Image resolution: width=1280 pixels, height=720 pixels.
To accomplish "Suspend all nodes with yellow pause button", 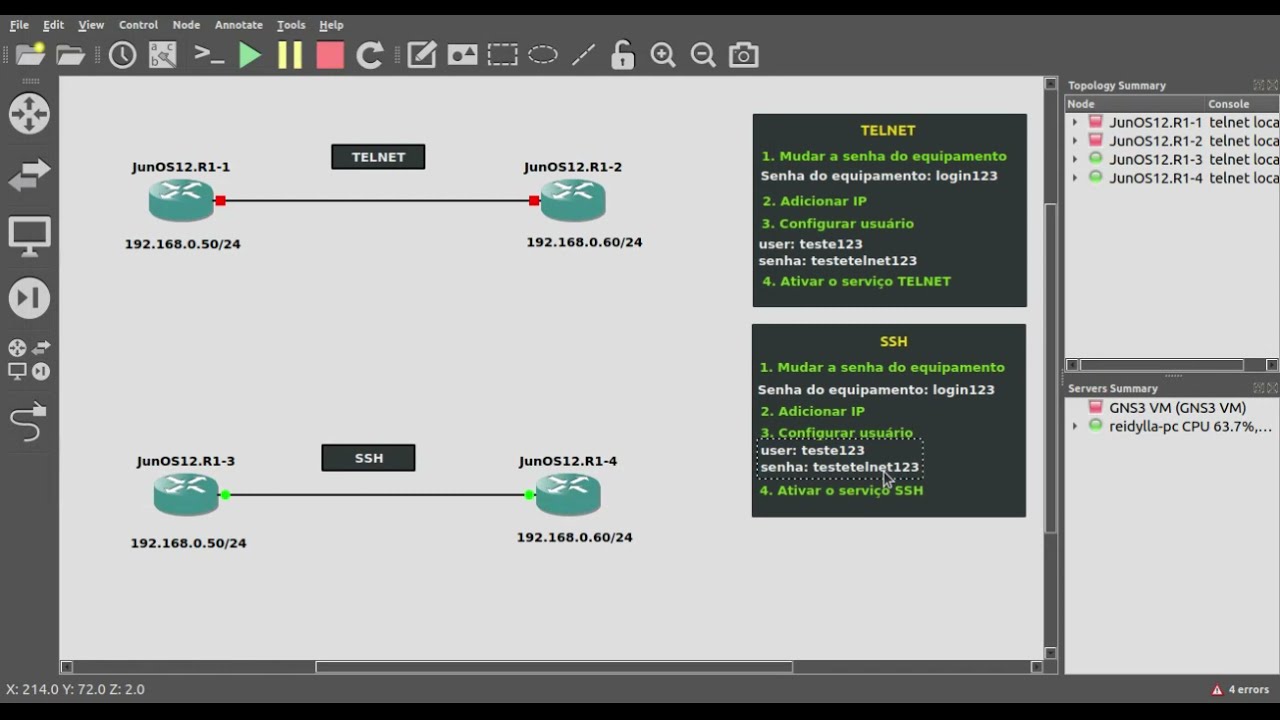I will pos(290,55).
